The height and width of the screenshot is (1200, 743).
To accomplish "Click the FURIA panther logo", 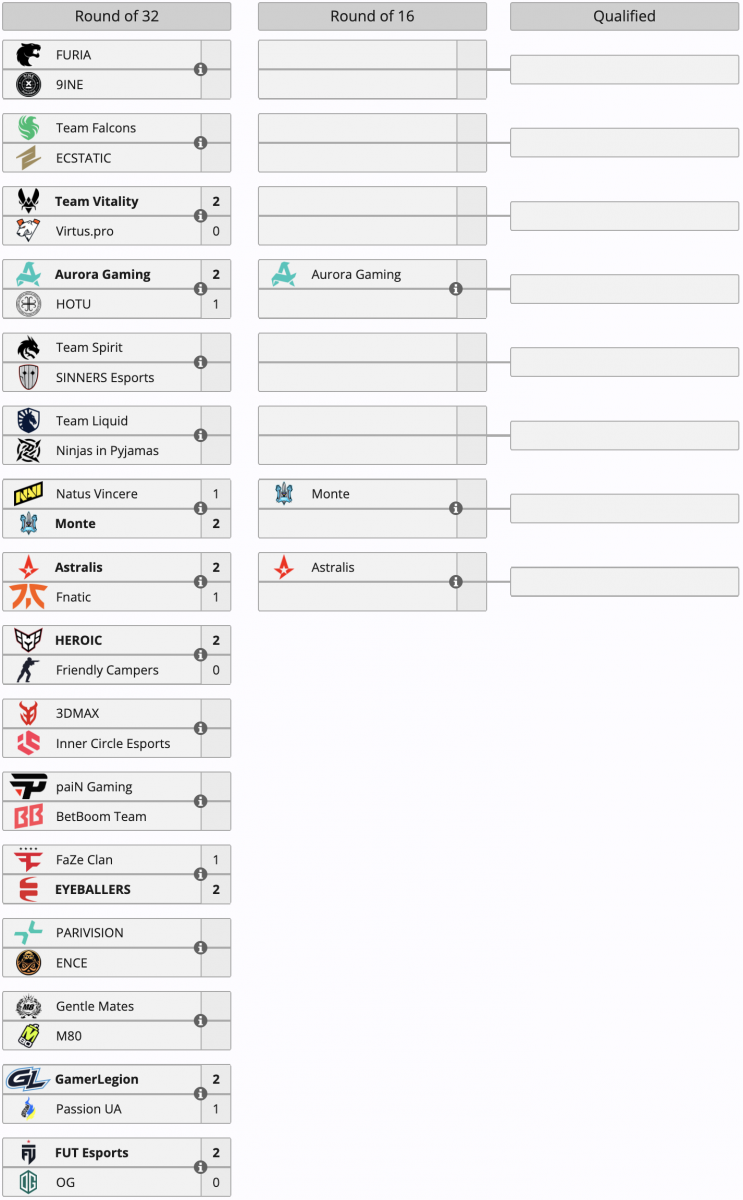I will click(28, 55).
